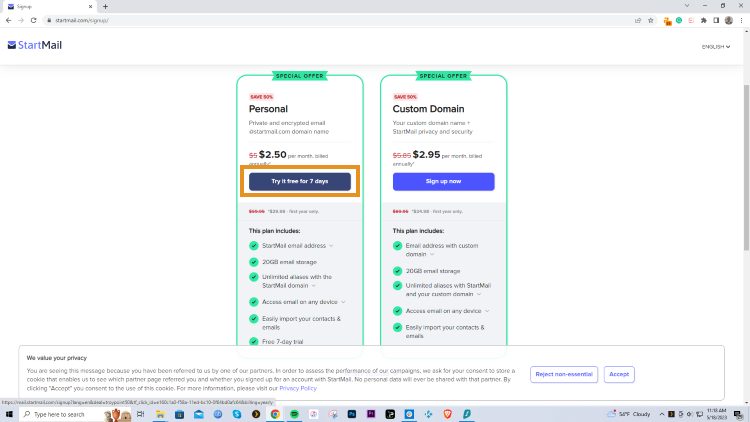Open the Chrome three-dot menu
The width and height of the screenshot is (750, 422).
point(741,20)
